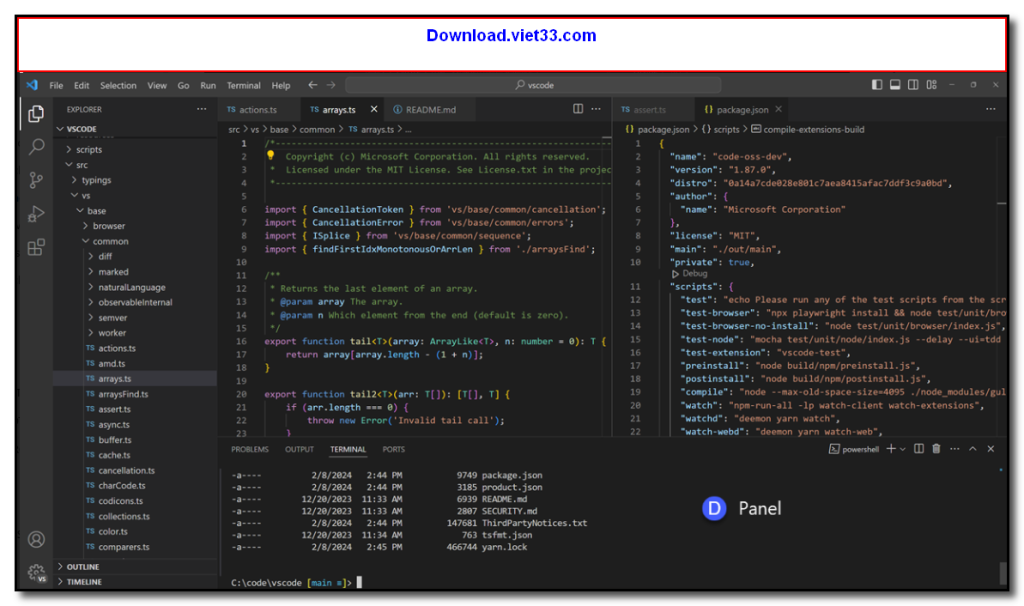Kill the terminal using the trash icon
This screenshot has height=606, width=1024.
(936, 449)
